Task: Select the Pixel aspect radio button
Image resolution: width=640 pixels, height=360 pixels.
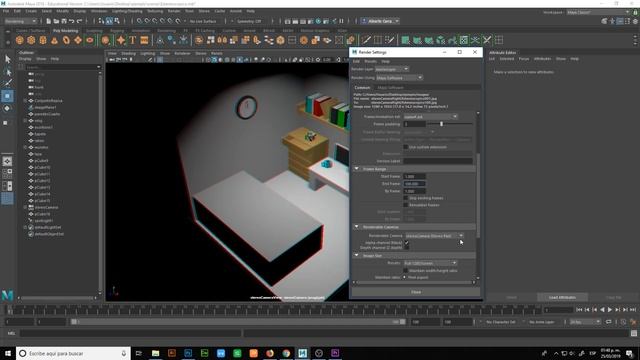Action: pos(404,277)
